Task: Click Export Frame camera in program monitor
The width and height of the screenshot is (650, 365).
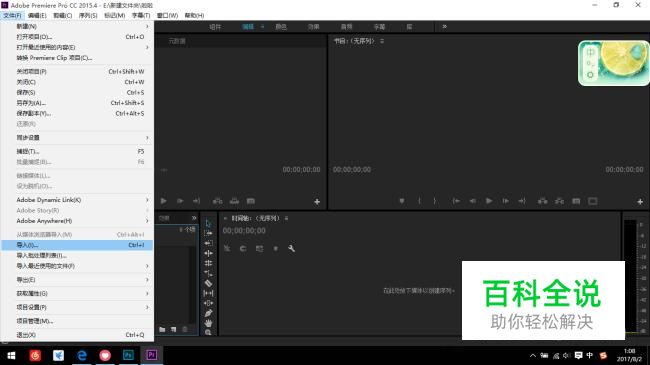Action: (576, 201)
